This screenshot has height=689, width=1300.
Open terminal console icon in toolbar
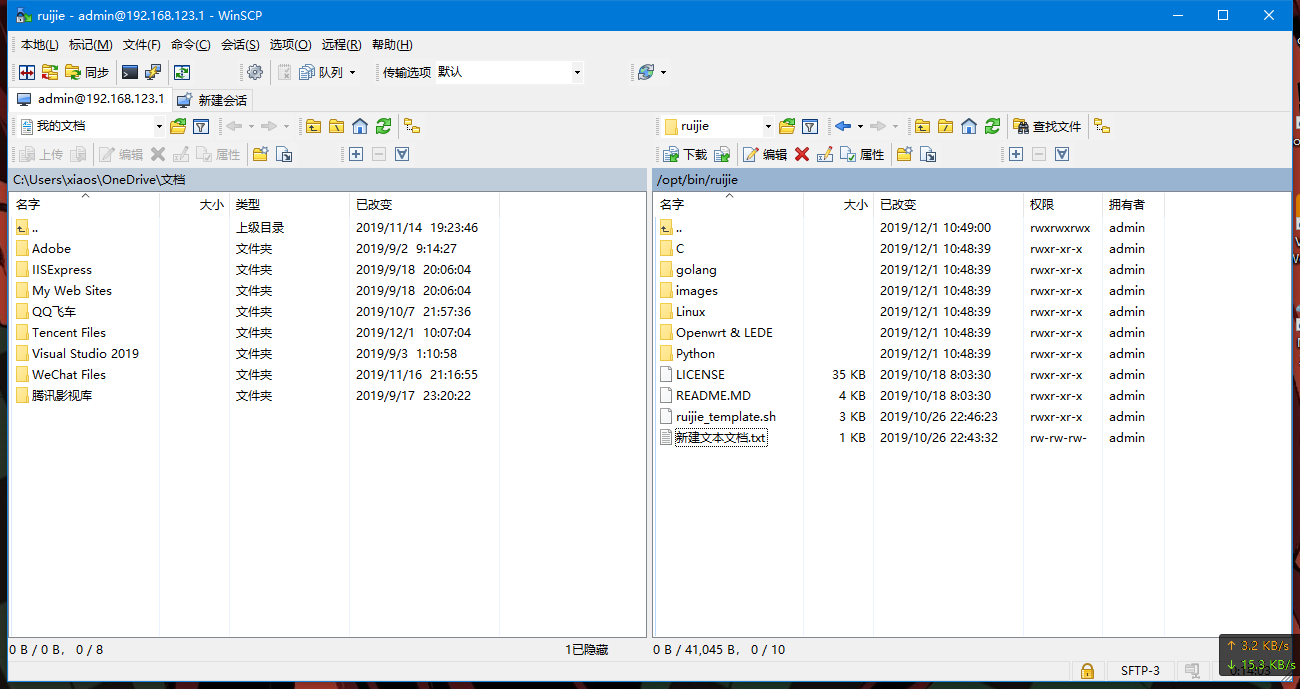129,72
